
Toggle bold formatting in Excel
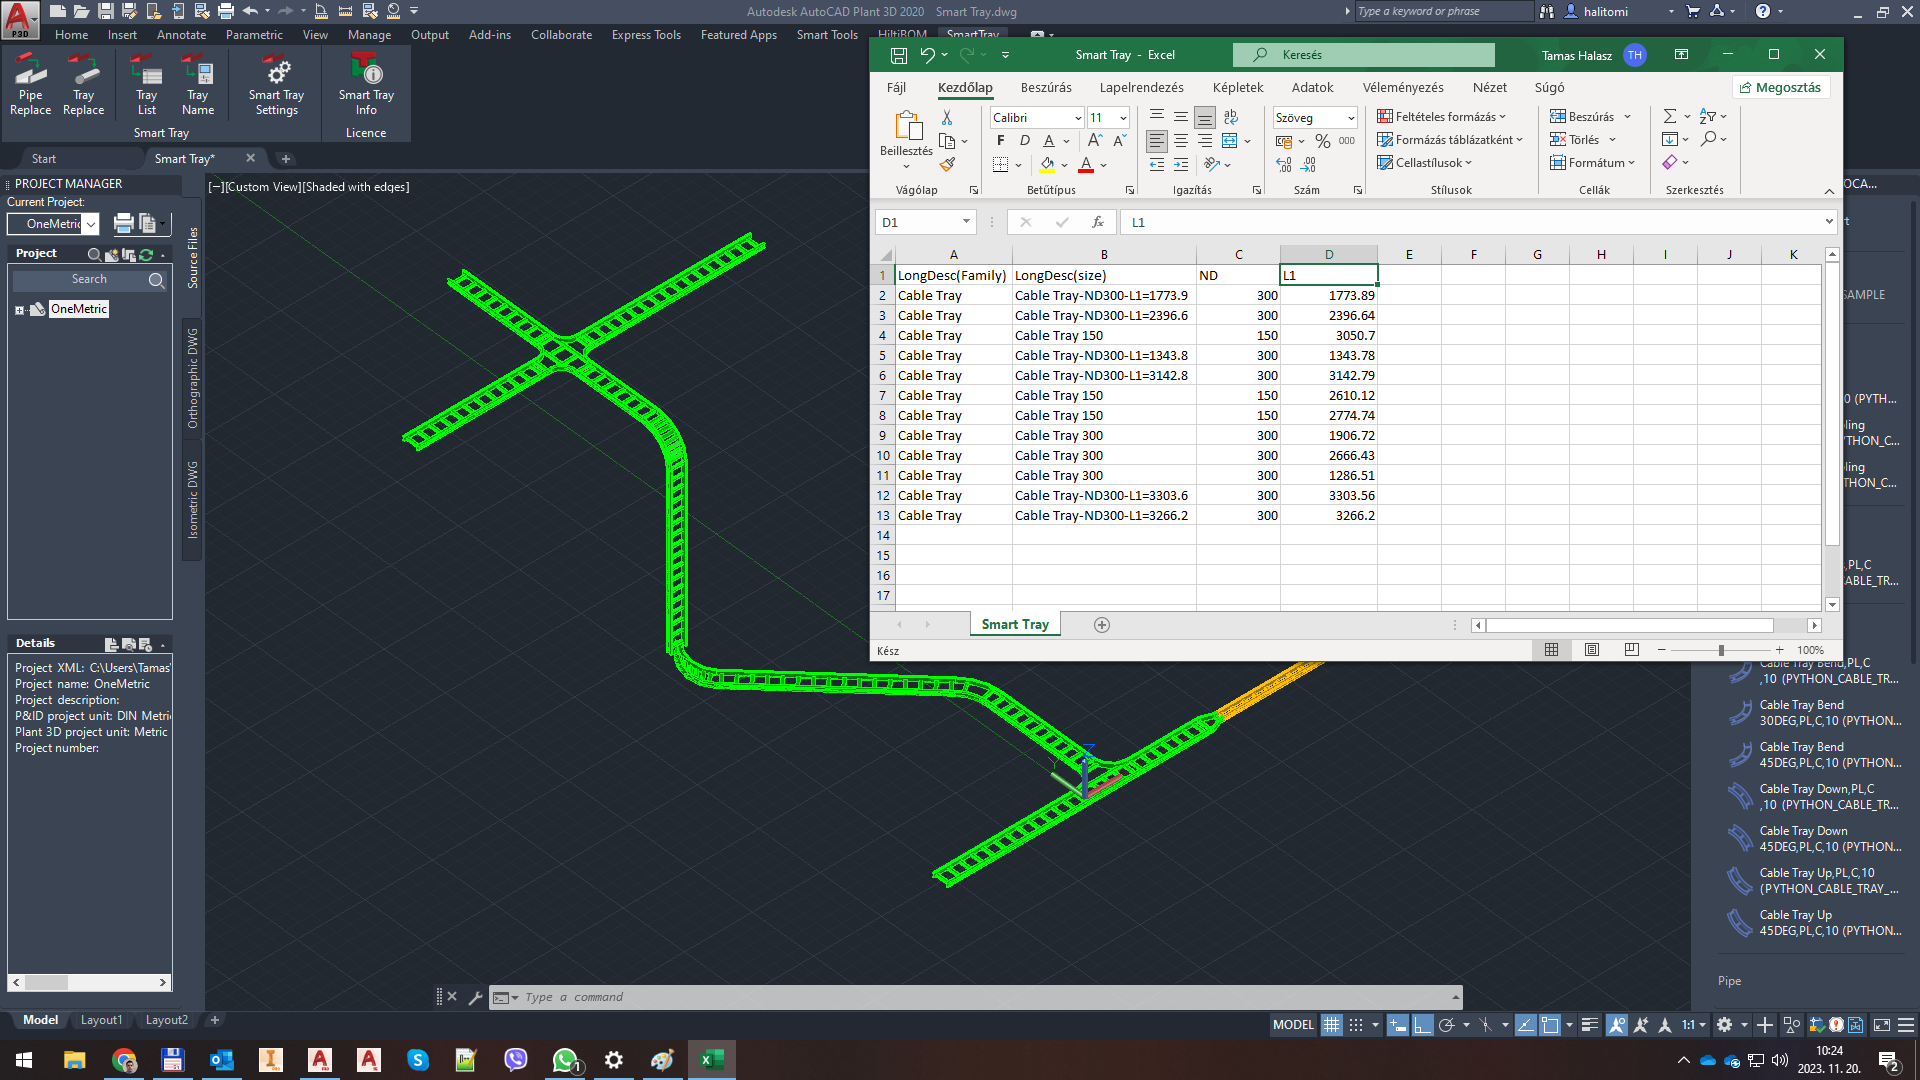[x=1000, y=141]
